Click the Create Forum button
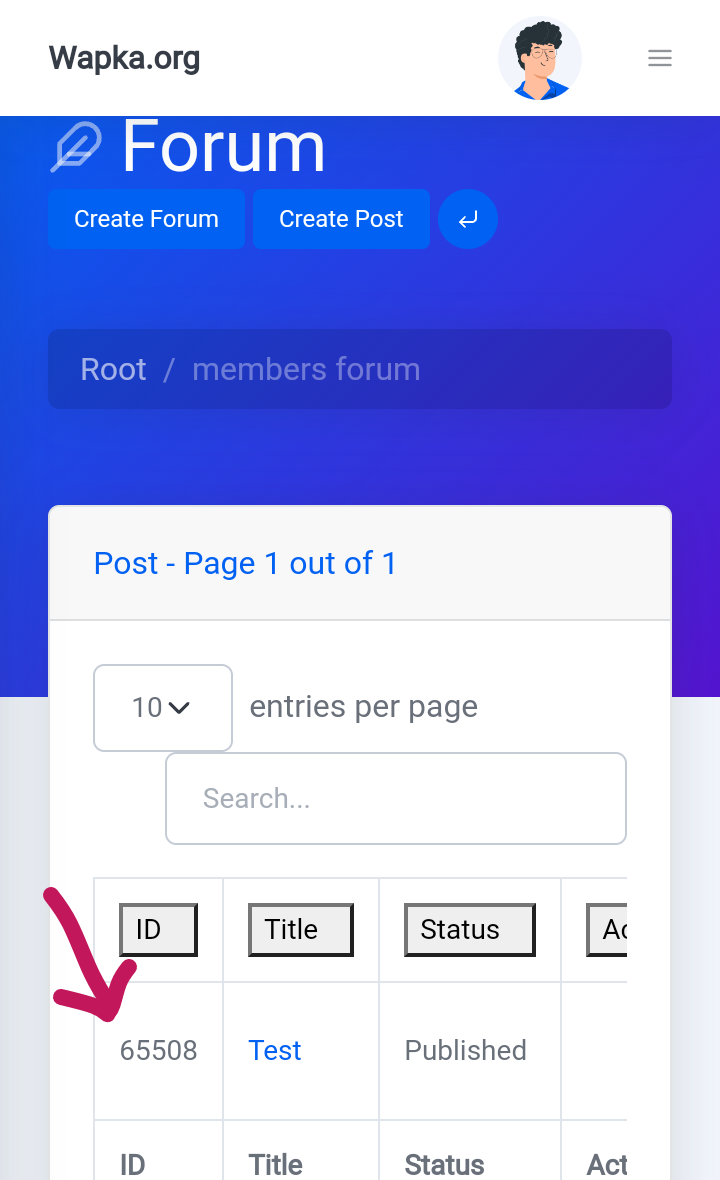 [x=146, y=219]
